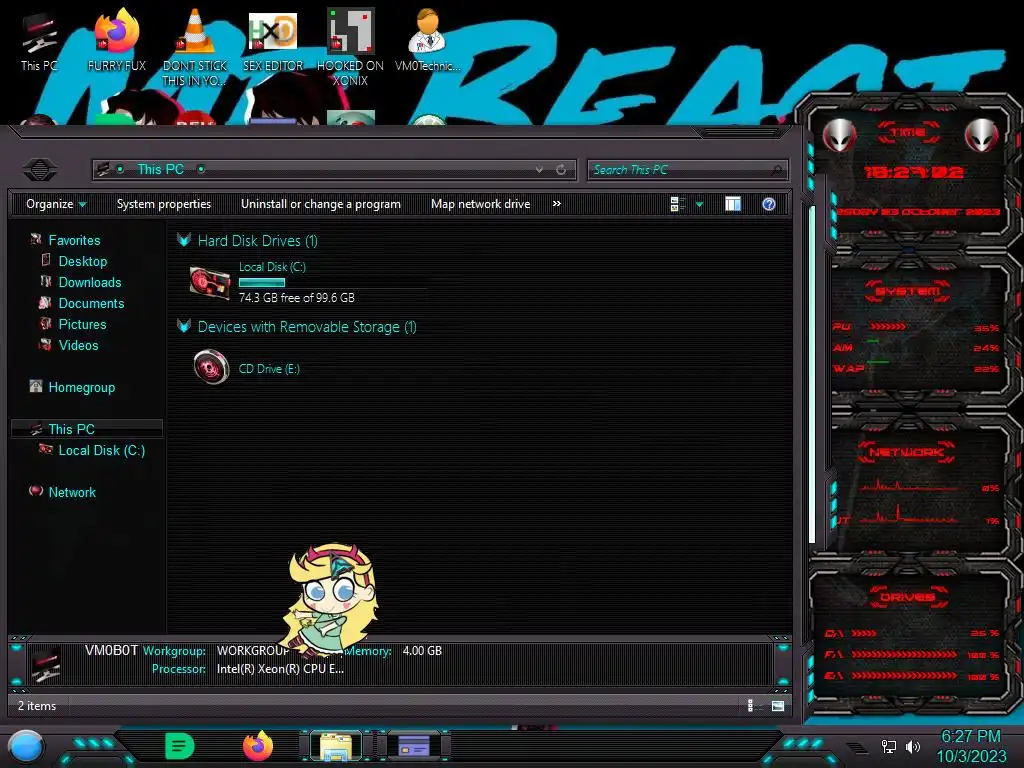Show more toolbar commands chevron
The height and width of the screenshot is (768, 1024).
[x=556, y=204]
